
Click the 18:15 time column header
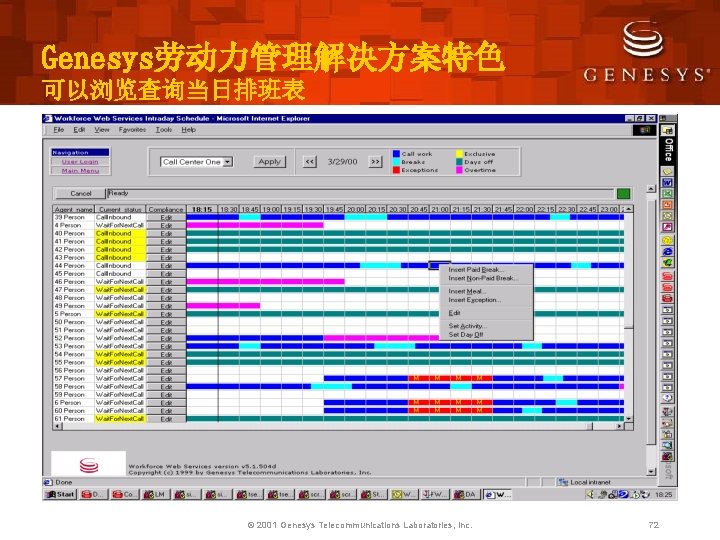point(202,209)
